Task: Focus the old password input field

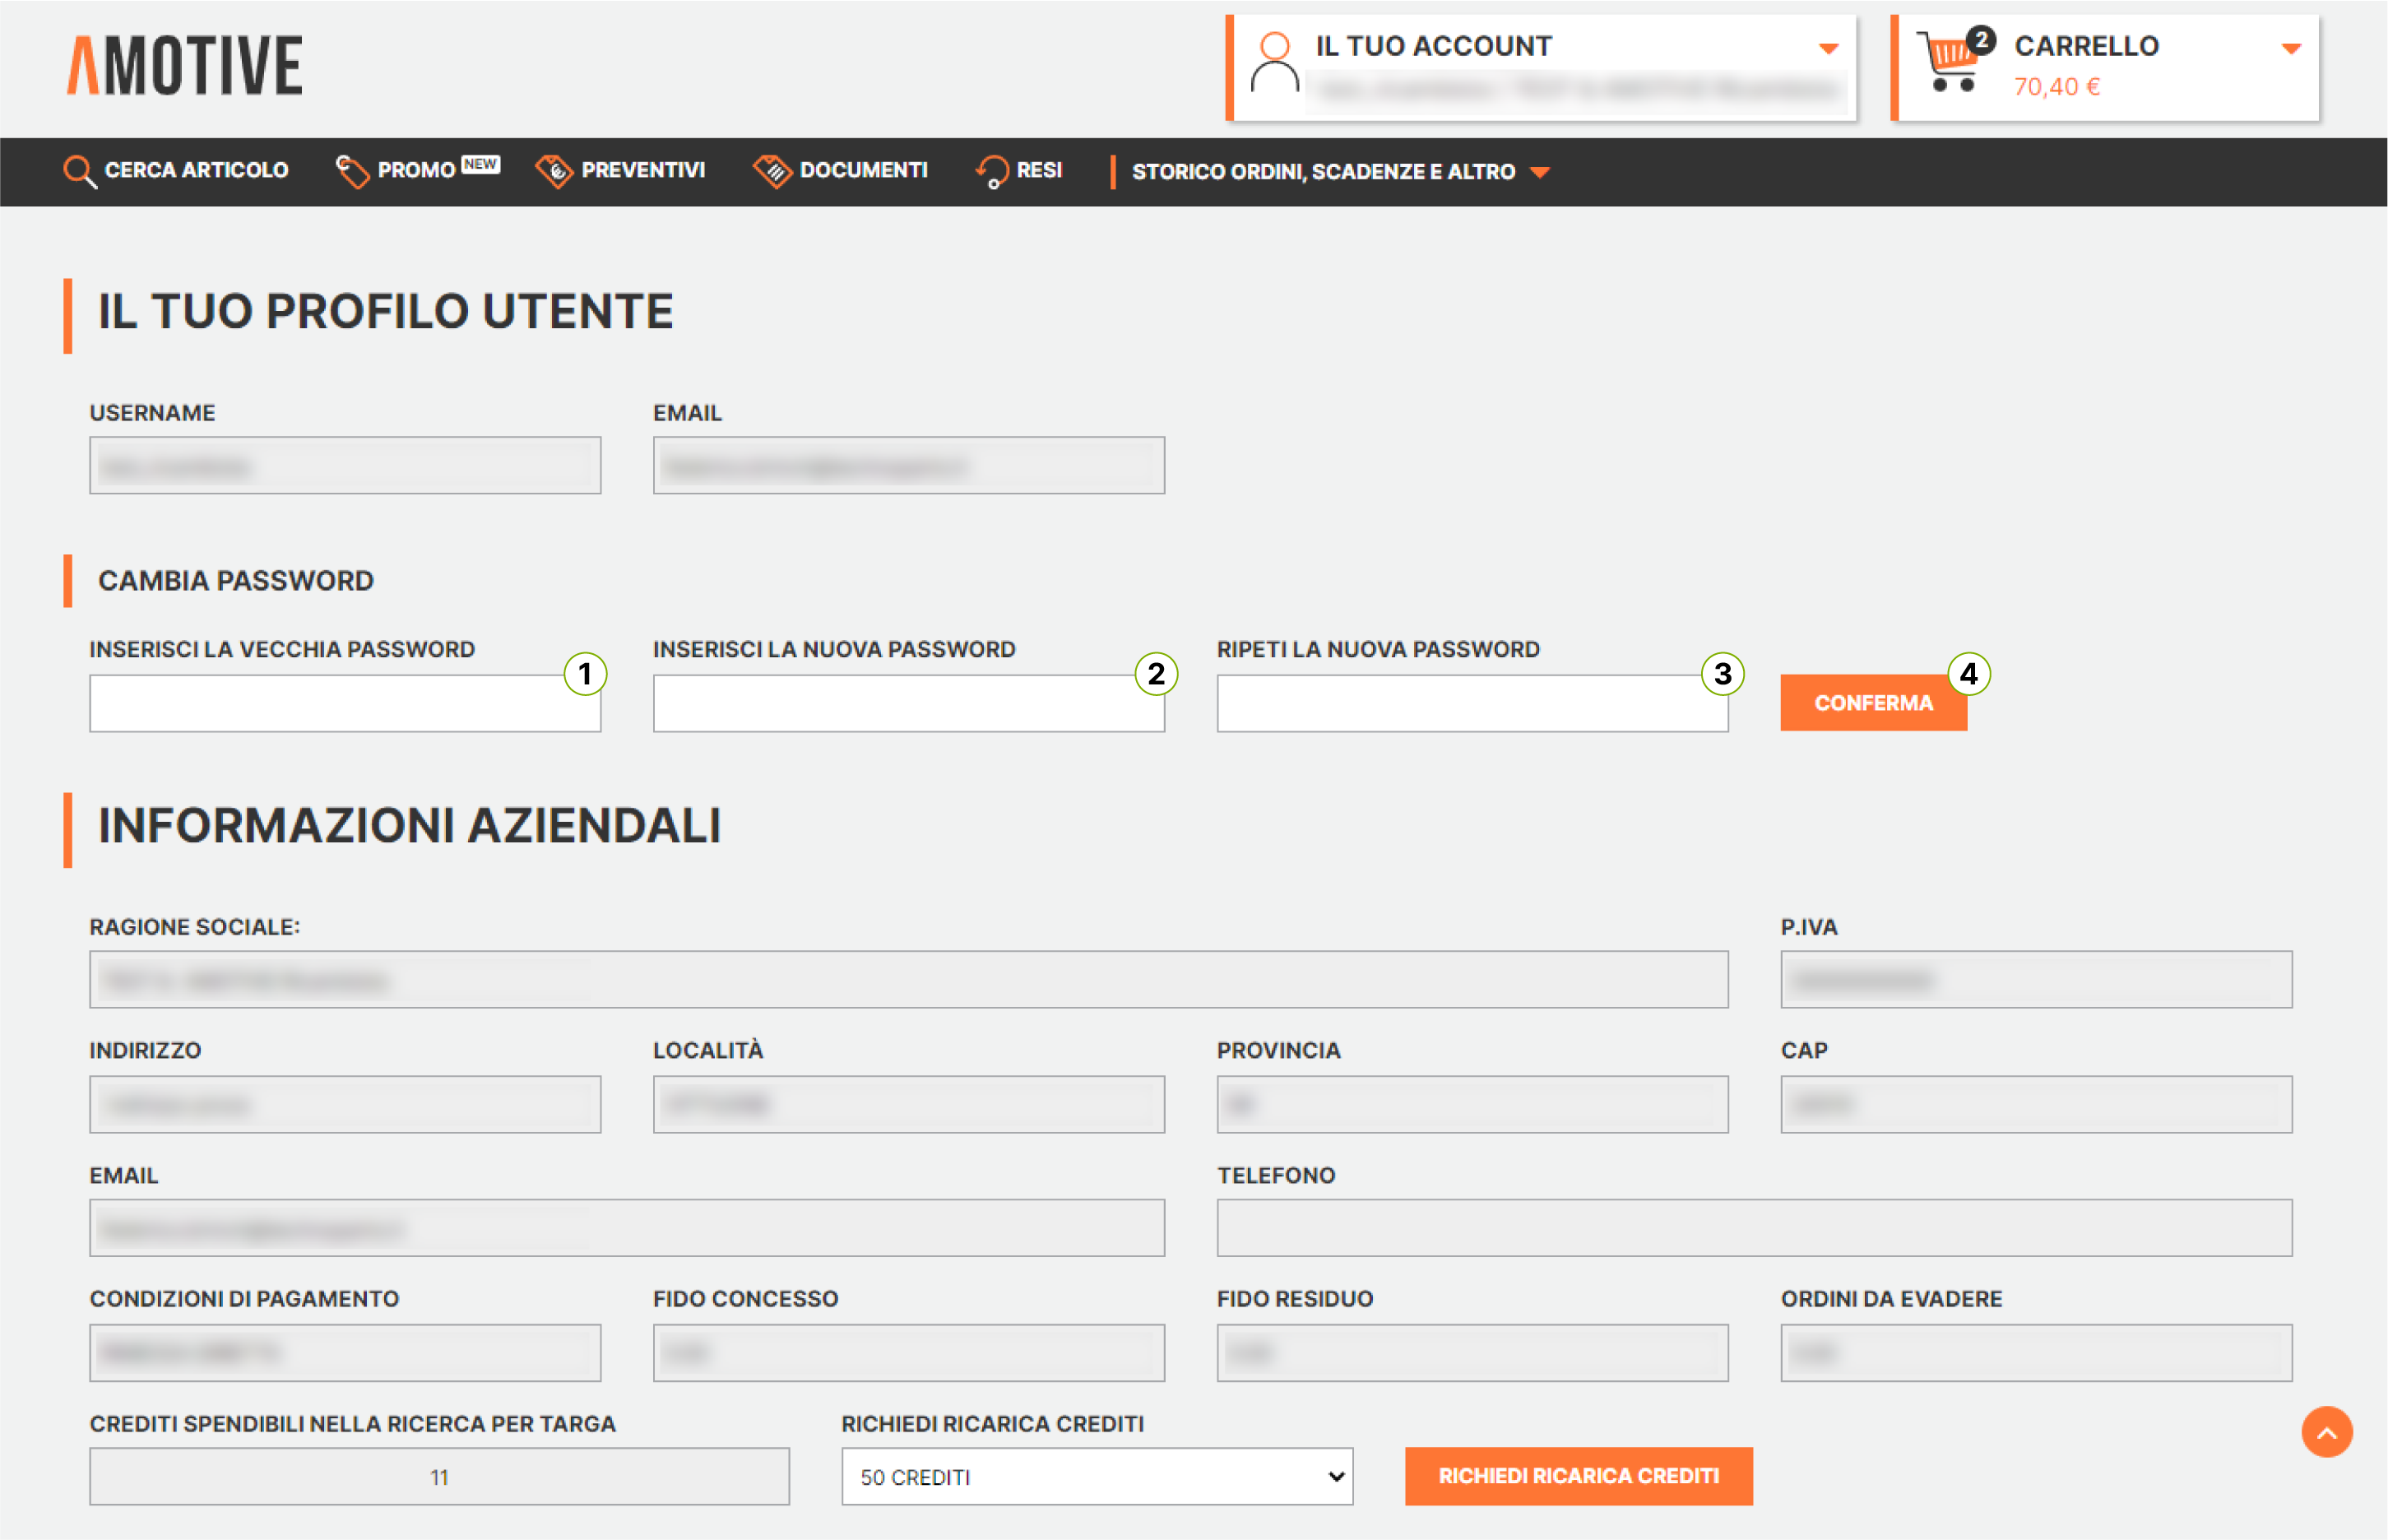Action: (344, 704)
